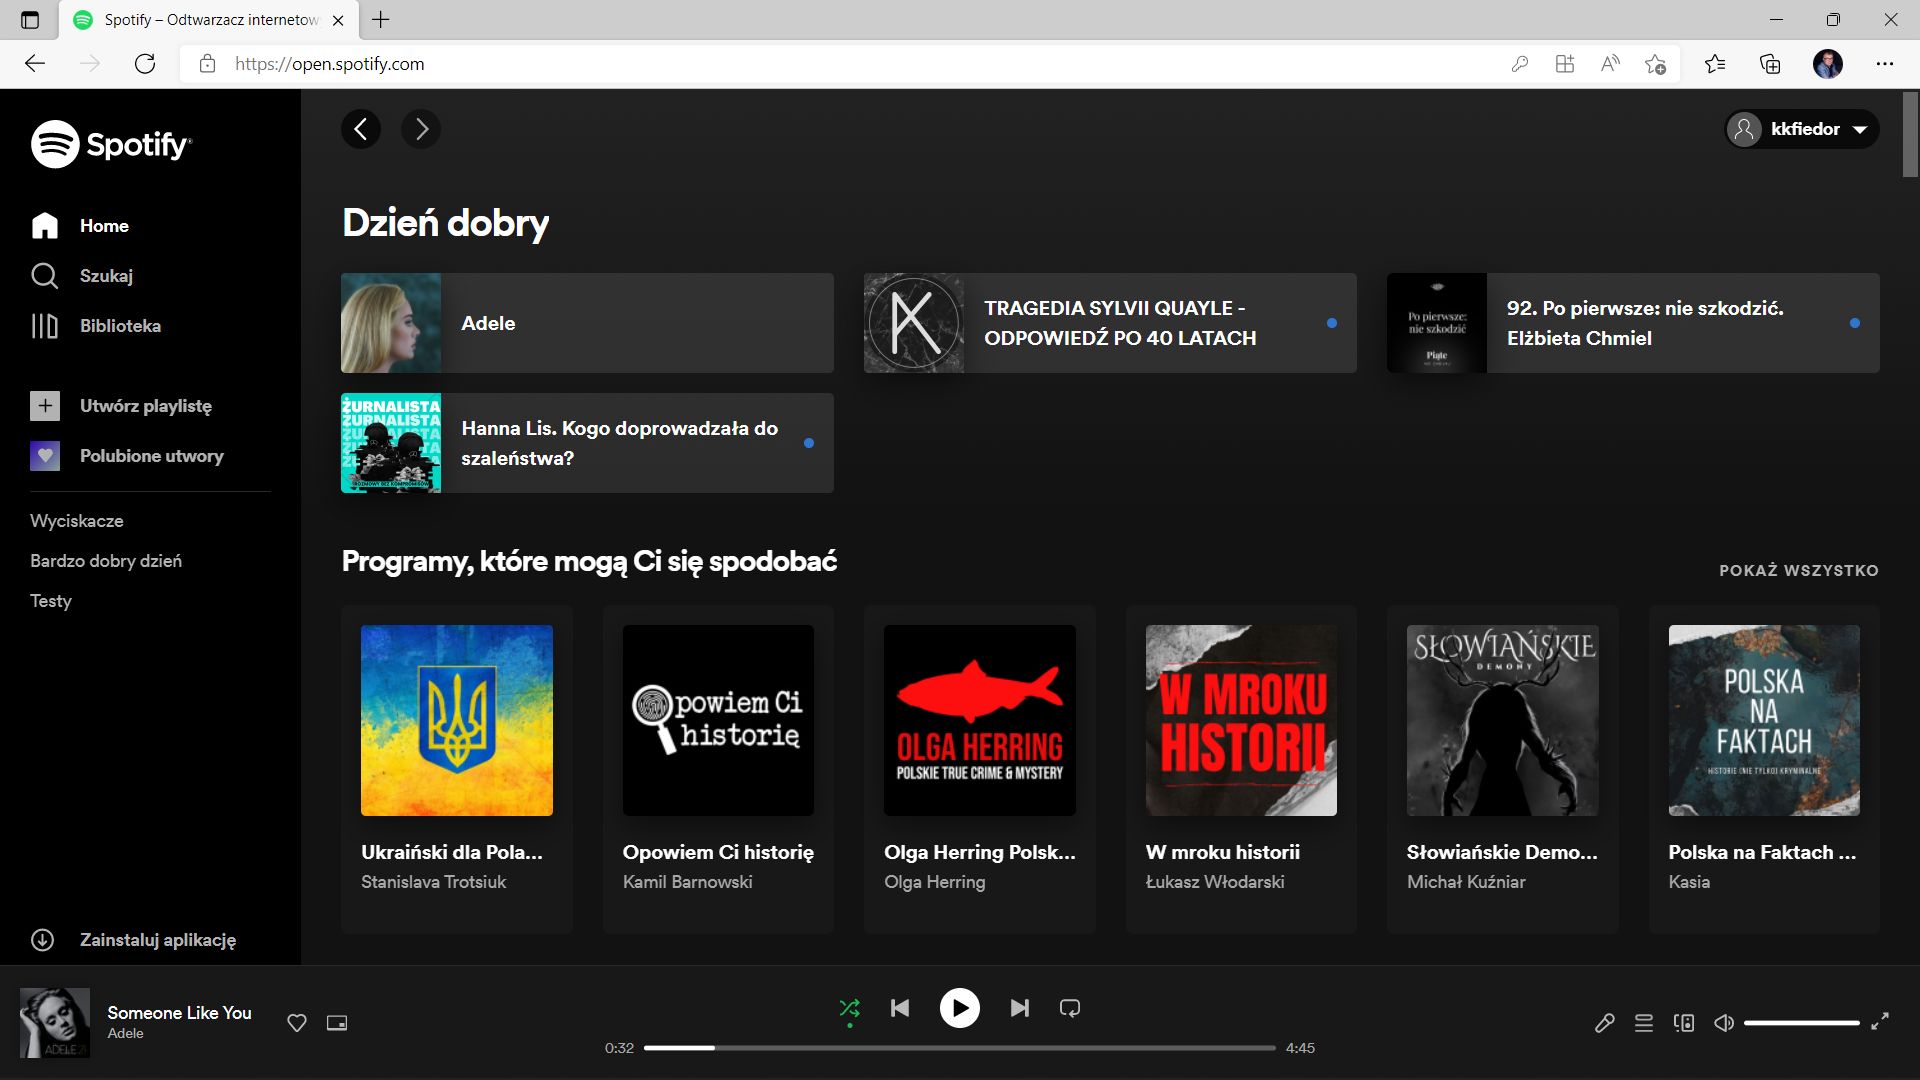Open the Szukaj search icon
The image size is (1920, 1080).
point(46,276)
